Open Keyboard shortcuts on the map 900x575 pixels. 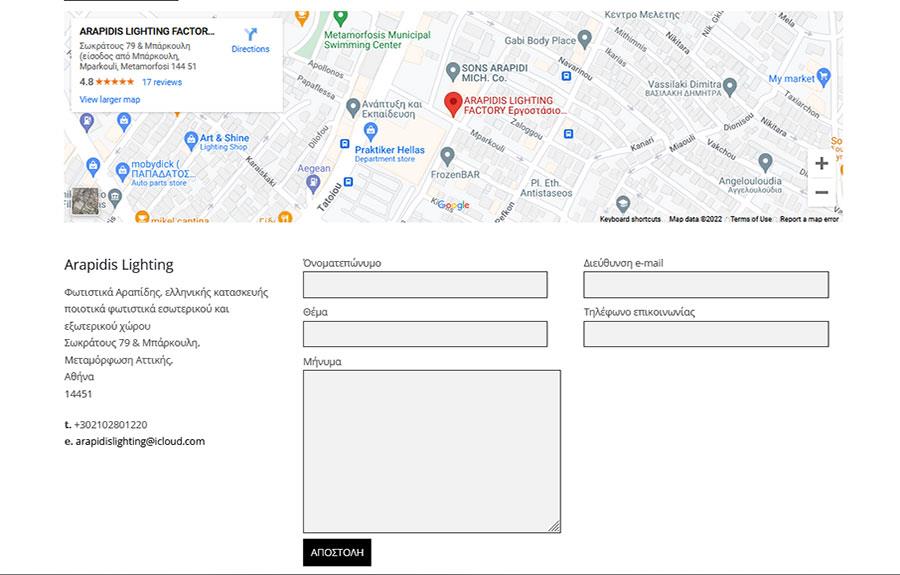click(x=630, y=219)
